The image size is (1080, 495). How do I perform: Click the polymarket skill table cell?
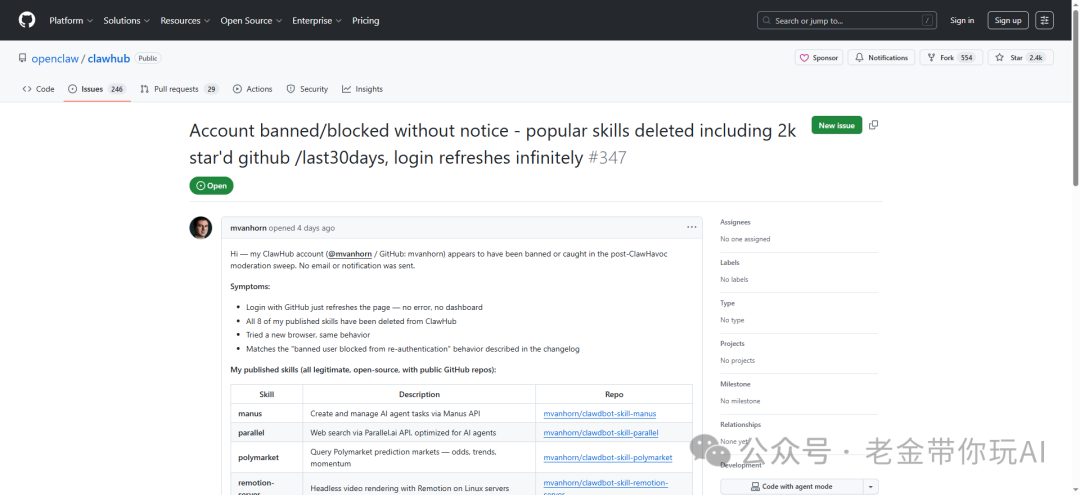pyautogui.click(x=267, y=457)
